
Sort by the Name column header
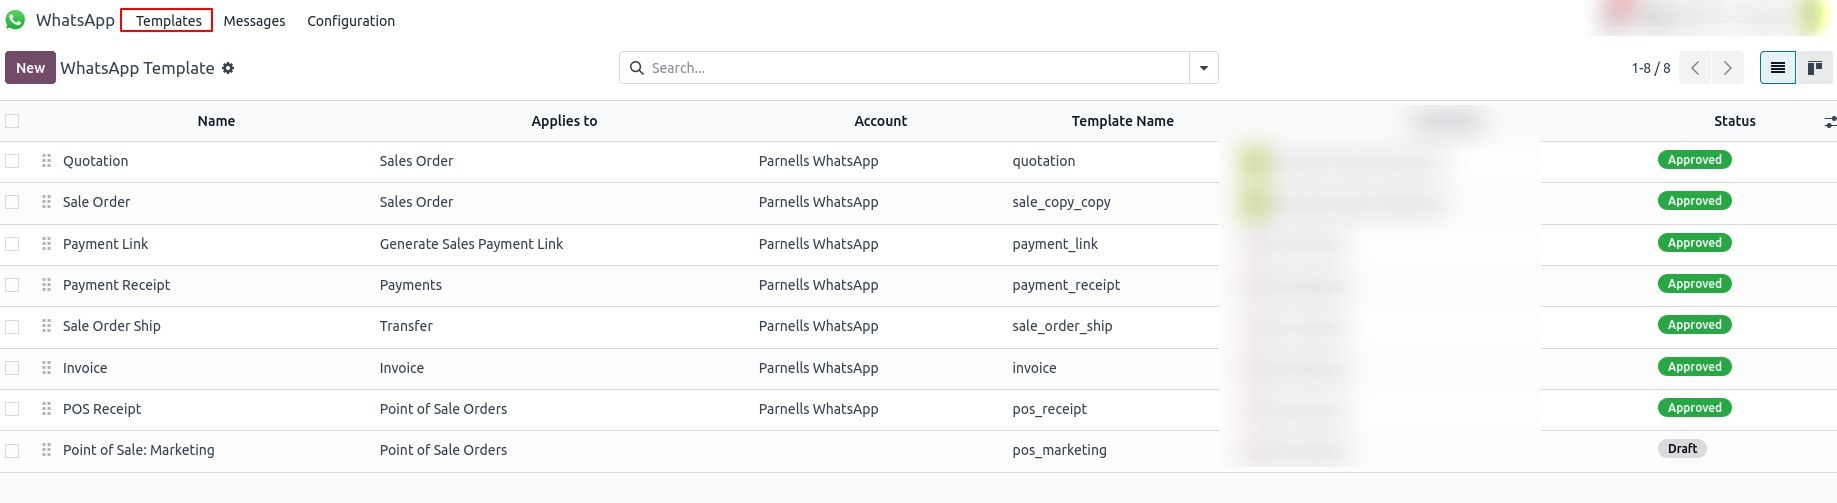point(216,121)
